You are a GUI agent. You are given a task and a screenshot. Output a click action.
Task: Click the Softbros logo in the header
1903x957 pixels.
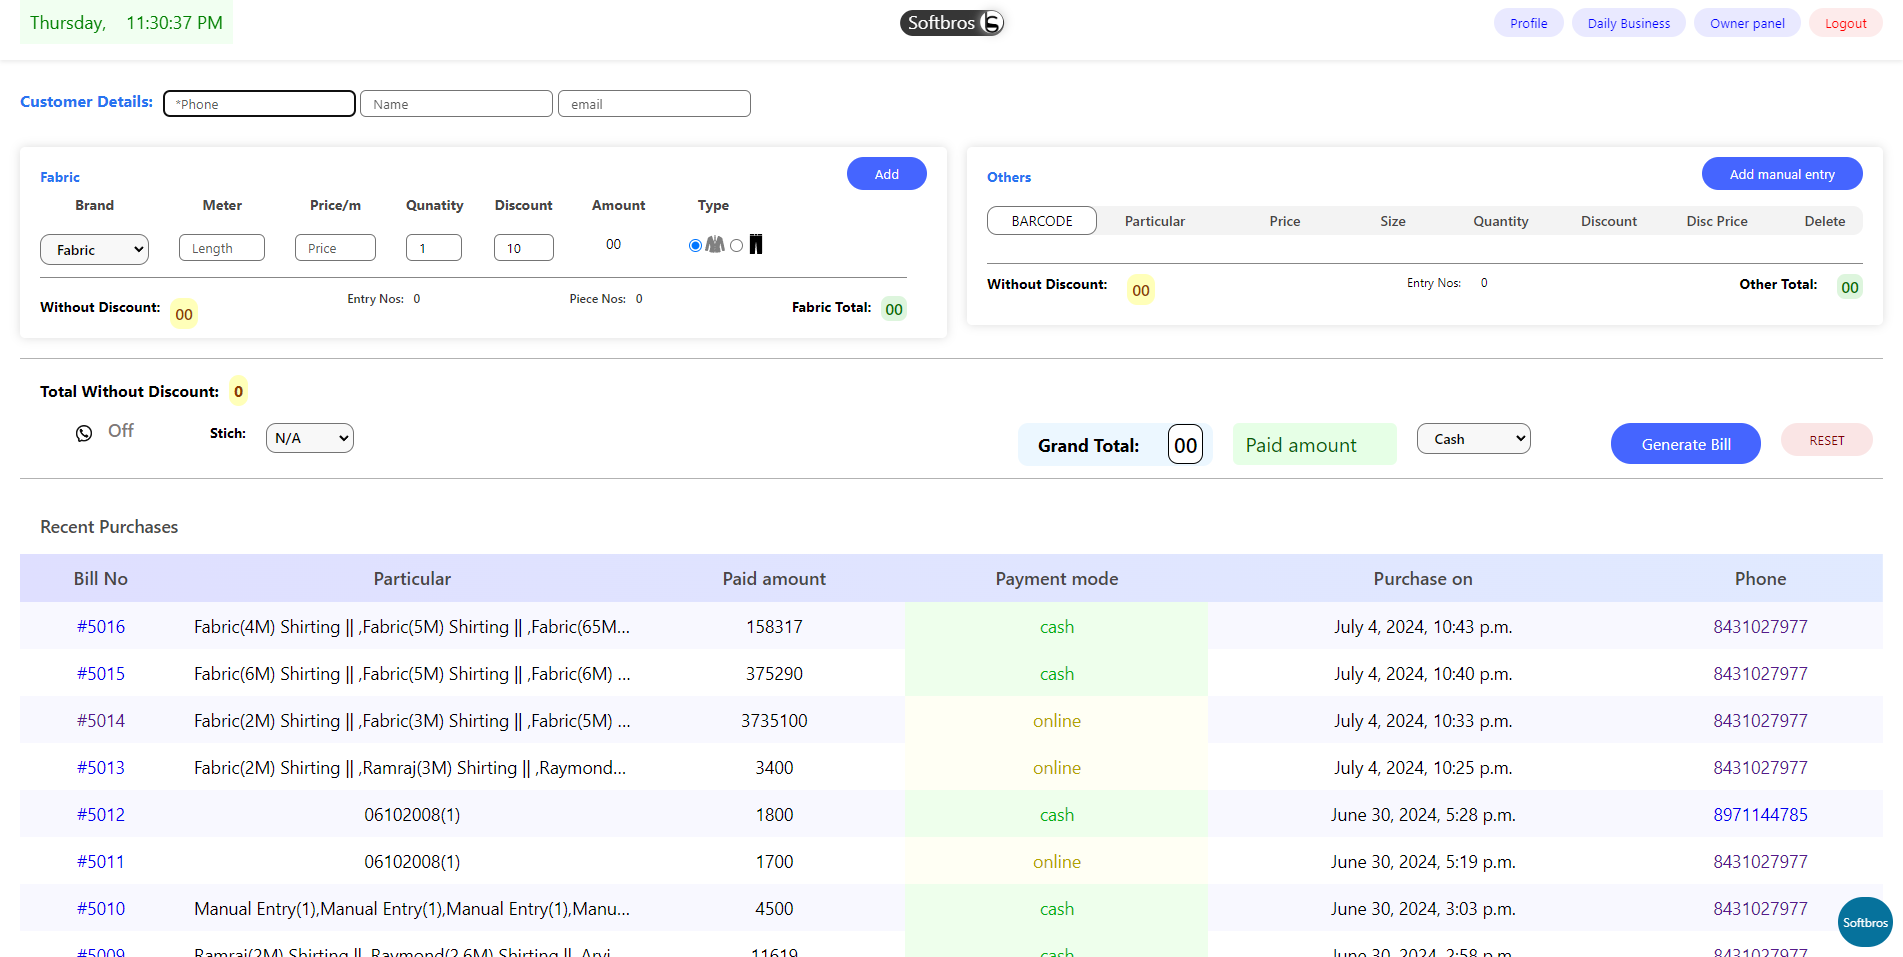952,23
